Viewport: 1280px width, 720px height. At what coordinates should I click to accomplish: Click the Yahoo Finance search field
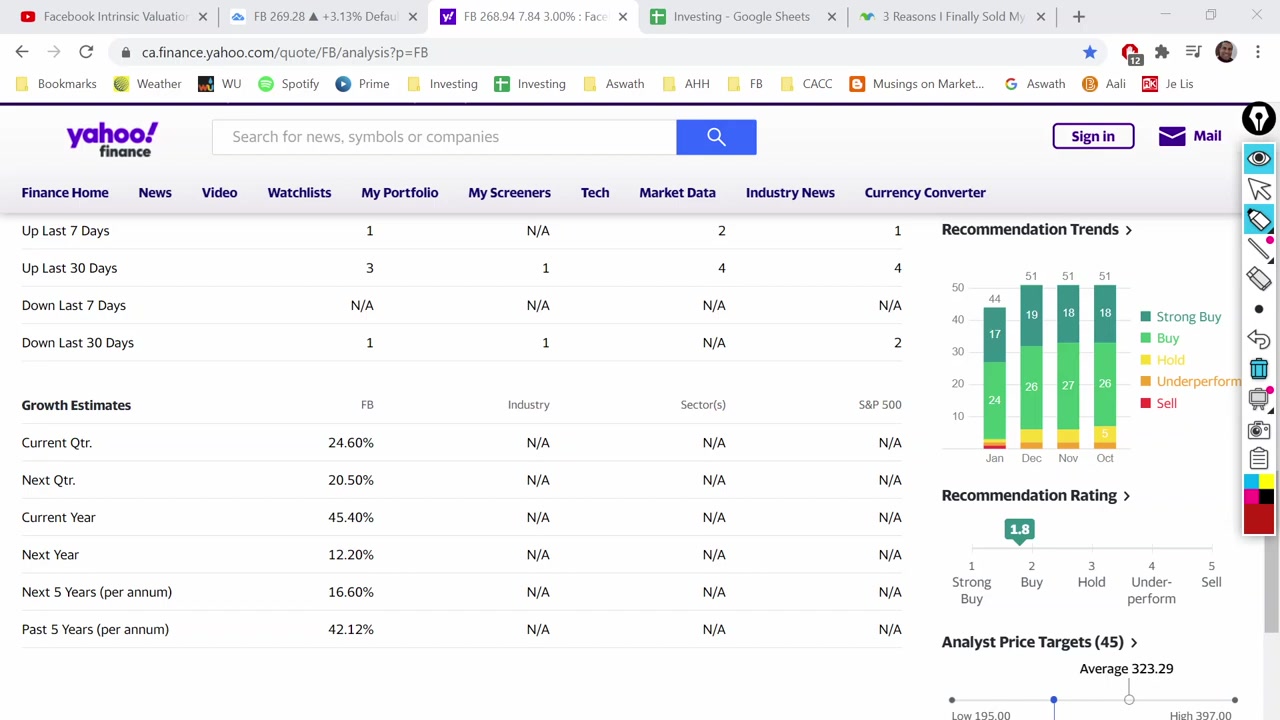point(444,137)
